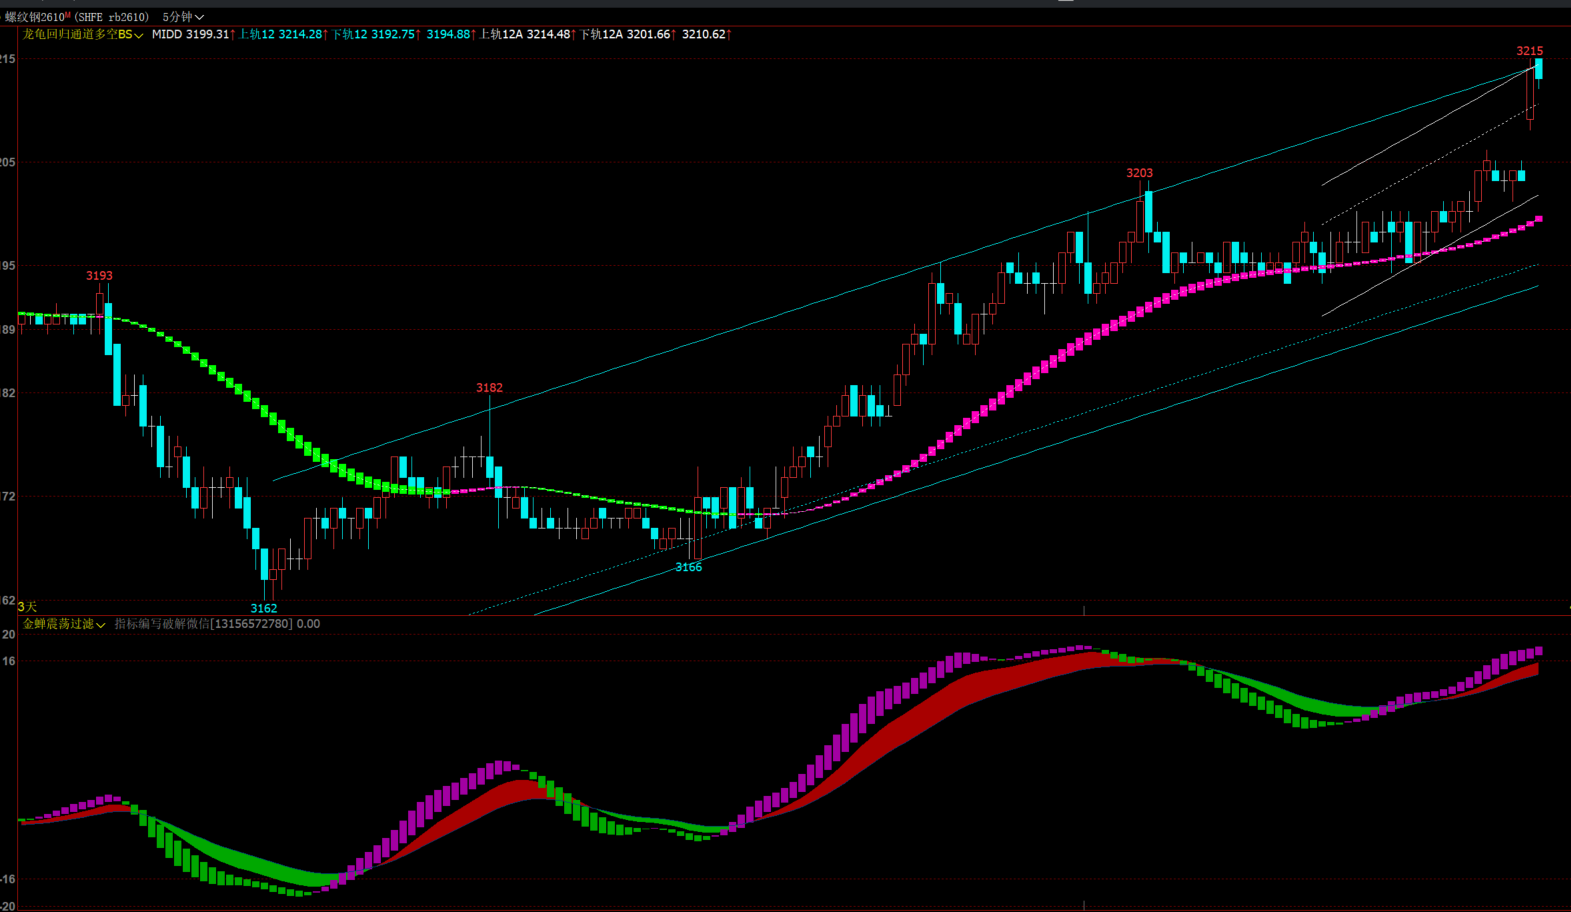This screenshot has width=1571, height=912.
Task: Select the 下轨12 3192.75 readout
Action: (375, 35)
